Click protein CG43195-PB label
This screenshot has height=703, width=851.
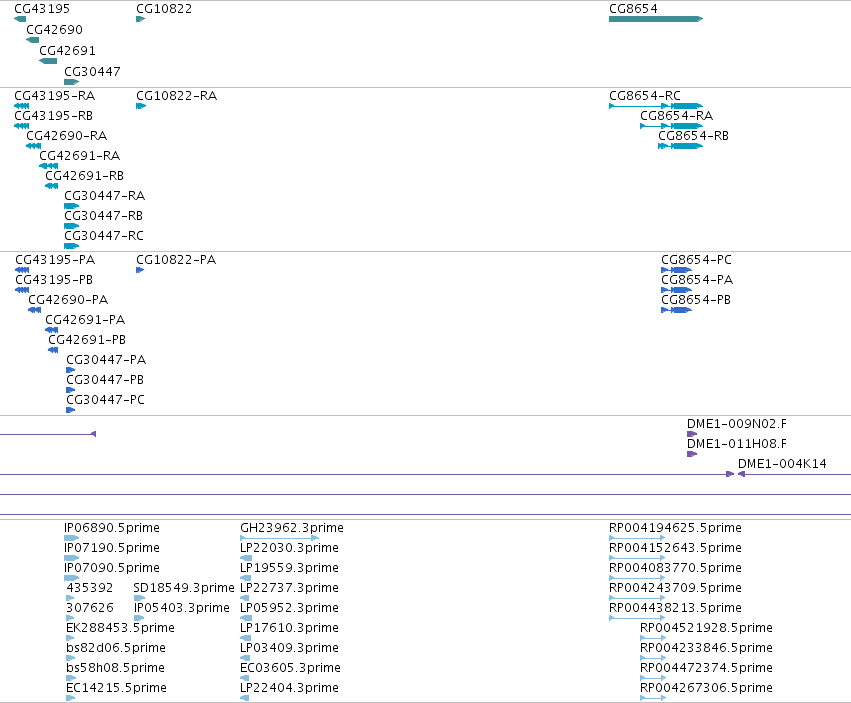point(54,280)
